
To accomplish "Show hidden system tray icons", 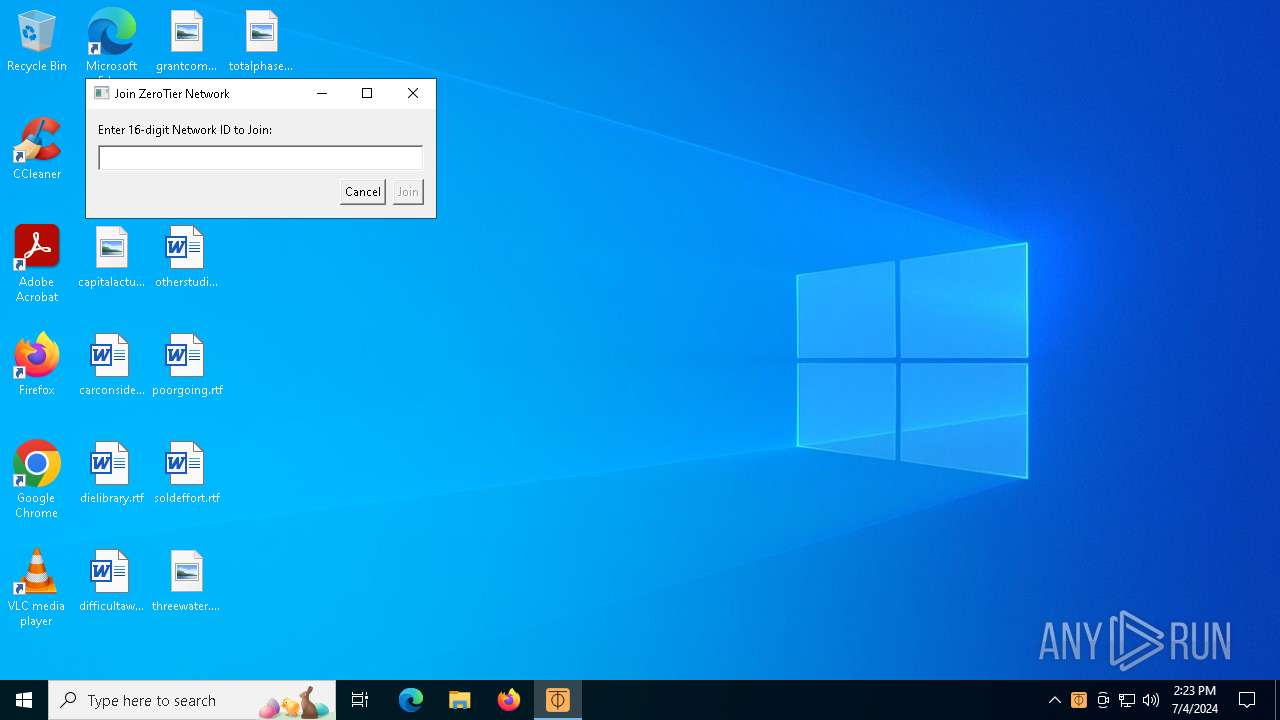I will [x=1054, y=700].
